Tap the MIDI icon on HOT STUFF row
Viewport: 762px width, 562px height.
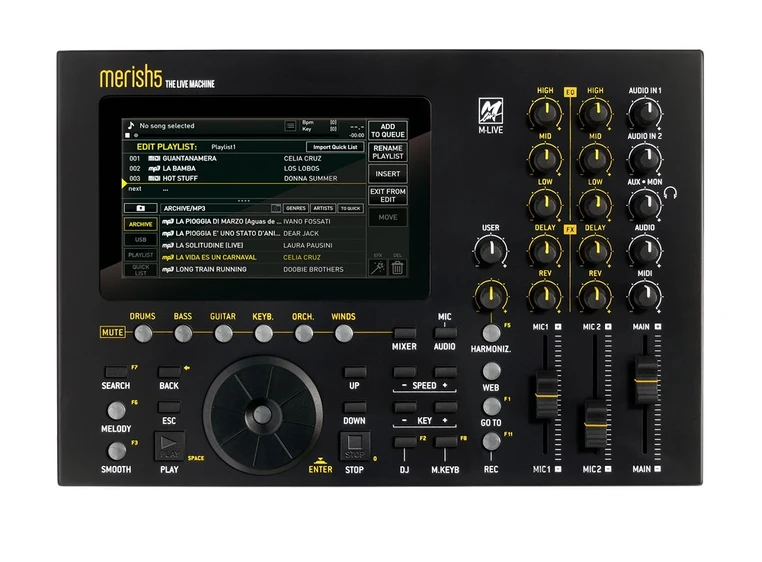154,178
